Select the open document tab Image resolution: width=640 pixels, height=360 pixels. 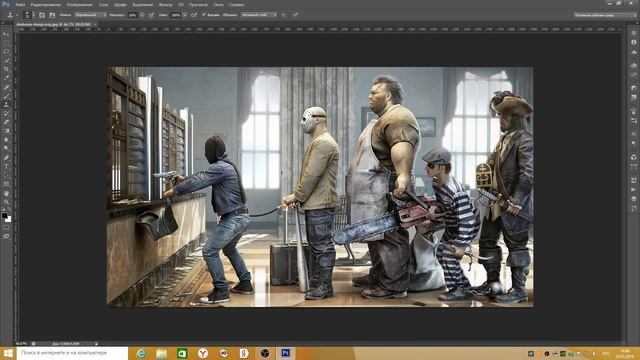53,24
